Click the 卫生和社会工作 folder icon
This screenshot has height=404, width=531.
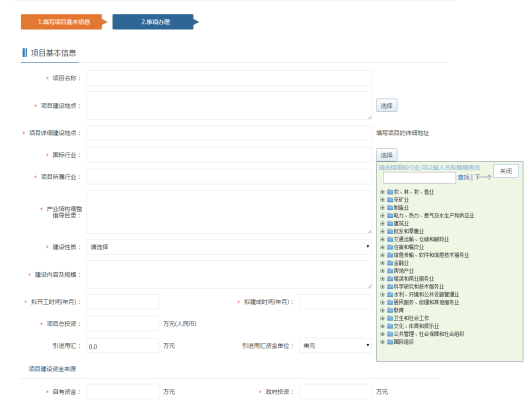click(x=390, y=318)
